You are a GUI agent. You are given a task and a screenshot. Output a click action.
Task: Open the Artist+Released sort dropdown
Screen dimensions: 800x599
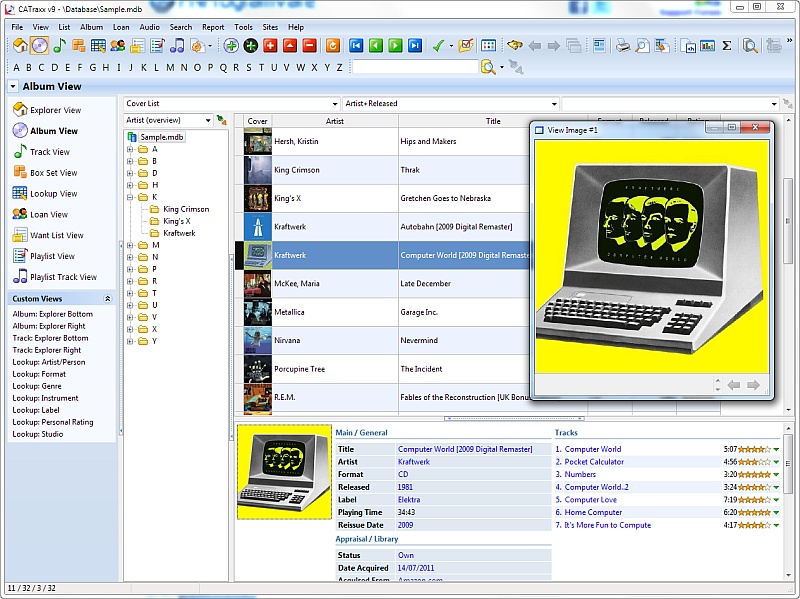coord(554,104)
